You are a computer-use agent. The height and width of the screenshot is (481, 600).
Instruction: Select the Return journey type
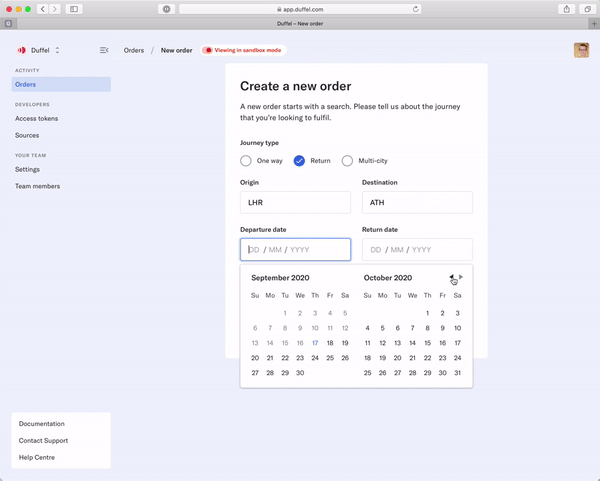[x=299, y=161]
